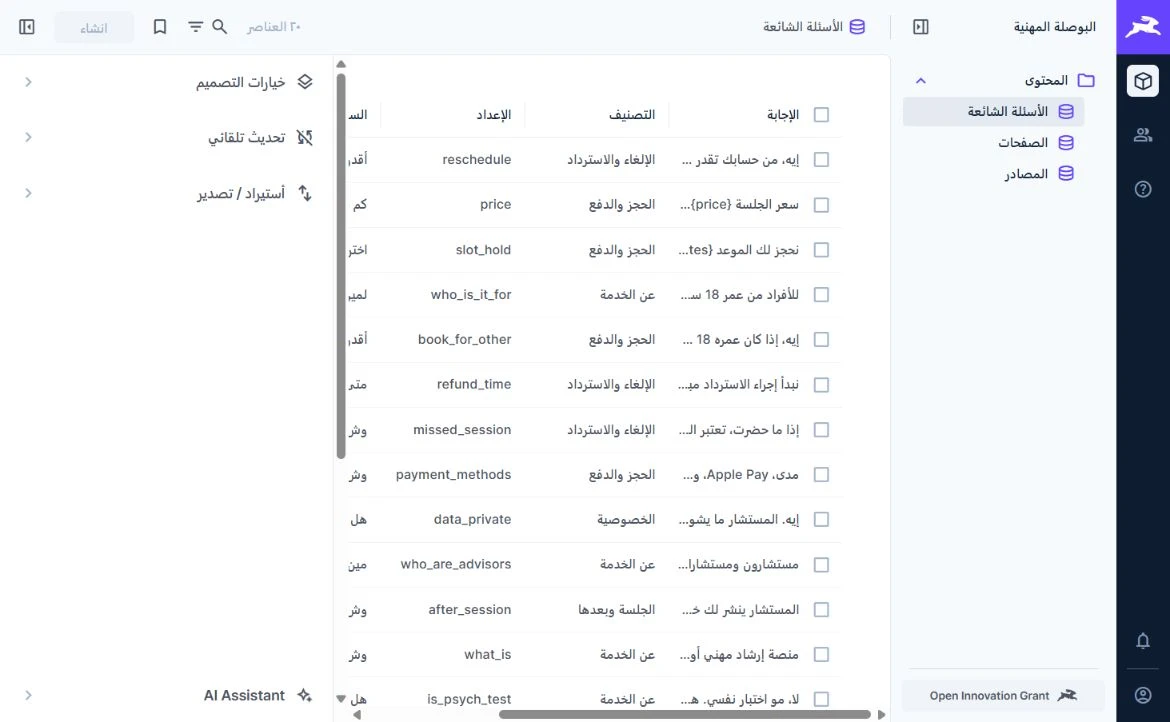Click the database icon beside المصادر
Viewport: 1170px width, 722px height.
1066,174
